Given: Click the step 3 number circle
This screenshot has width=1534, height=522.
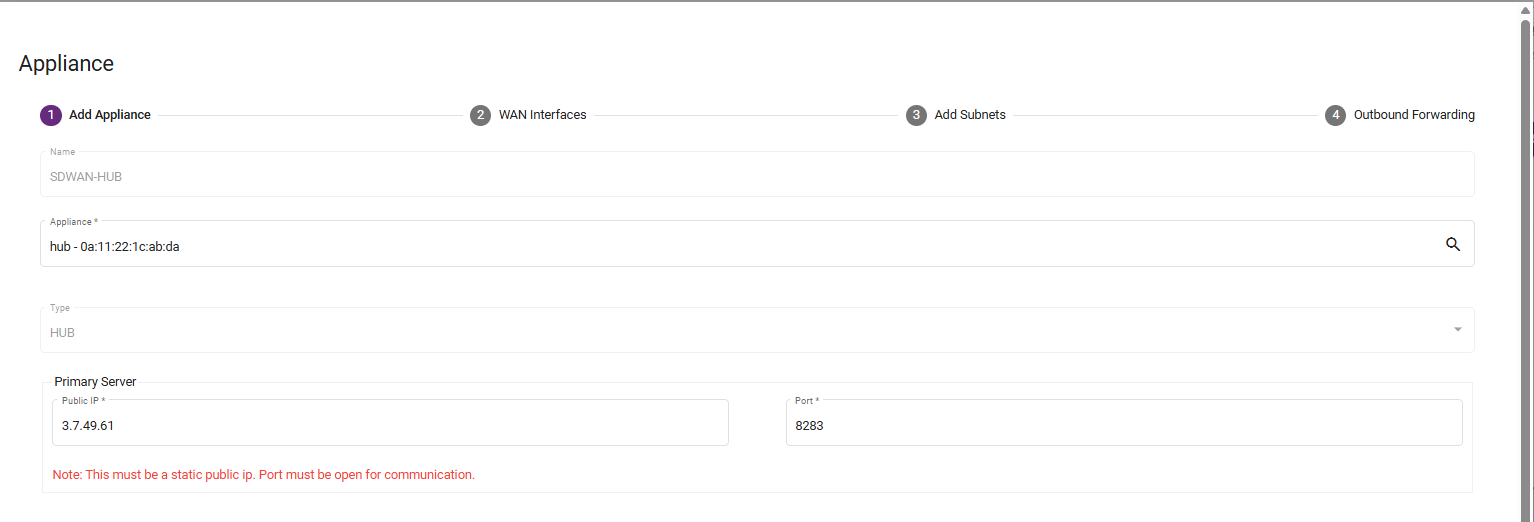Looking at the screenshot, I should point(916,115).
